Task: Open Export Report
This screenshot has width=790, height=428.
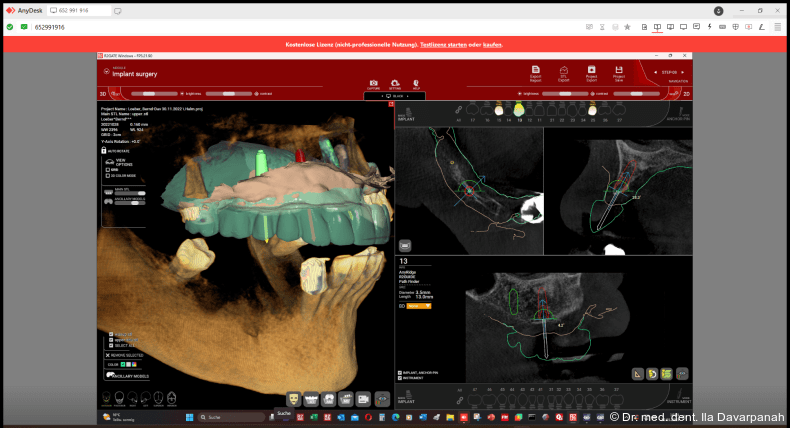Action: [535, 71]
